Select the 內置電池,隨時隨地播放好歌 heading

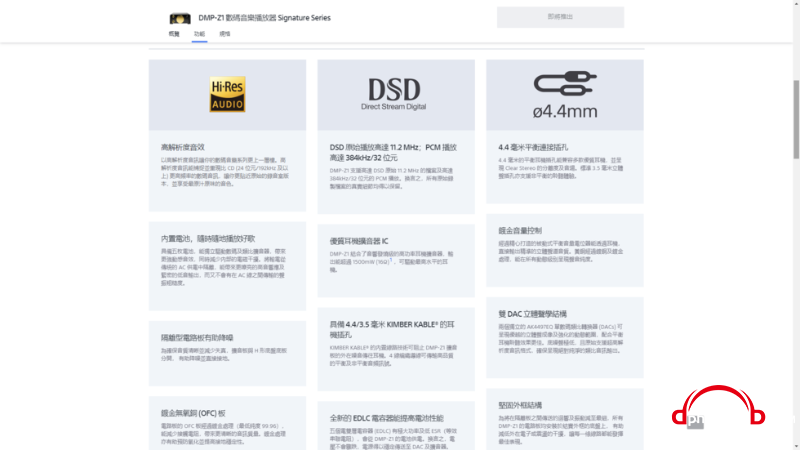pos(208,238)
